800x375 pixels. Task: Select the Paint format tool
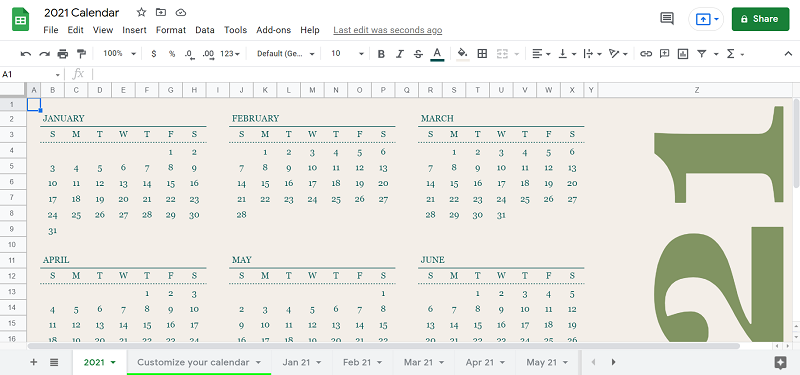click(81, 54)
